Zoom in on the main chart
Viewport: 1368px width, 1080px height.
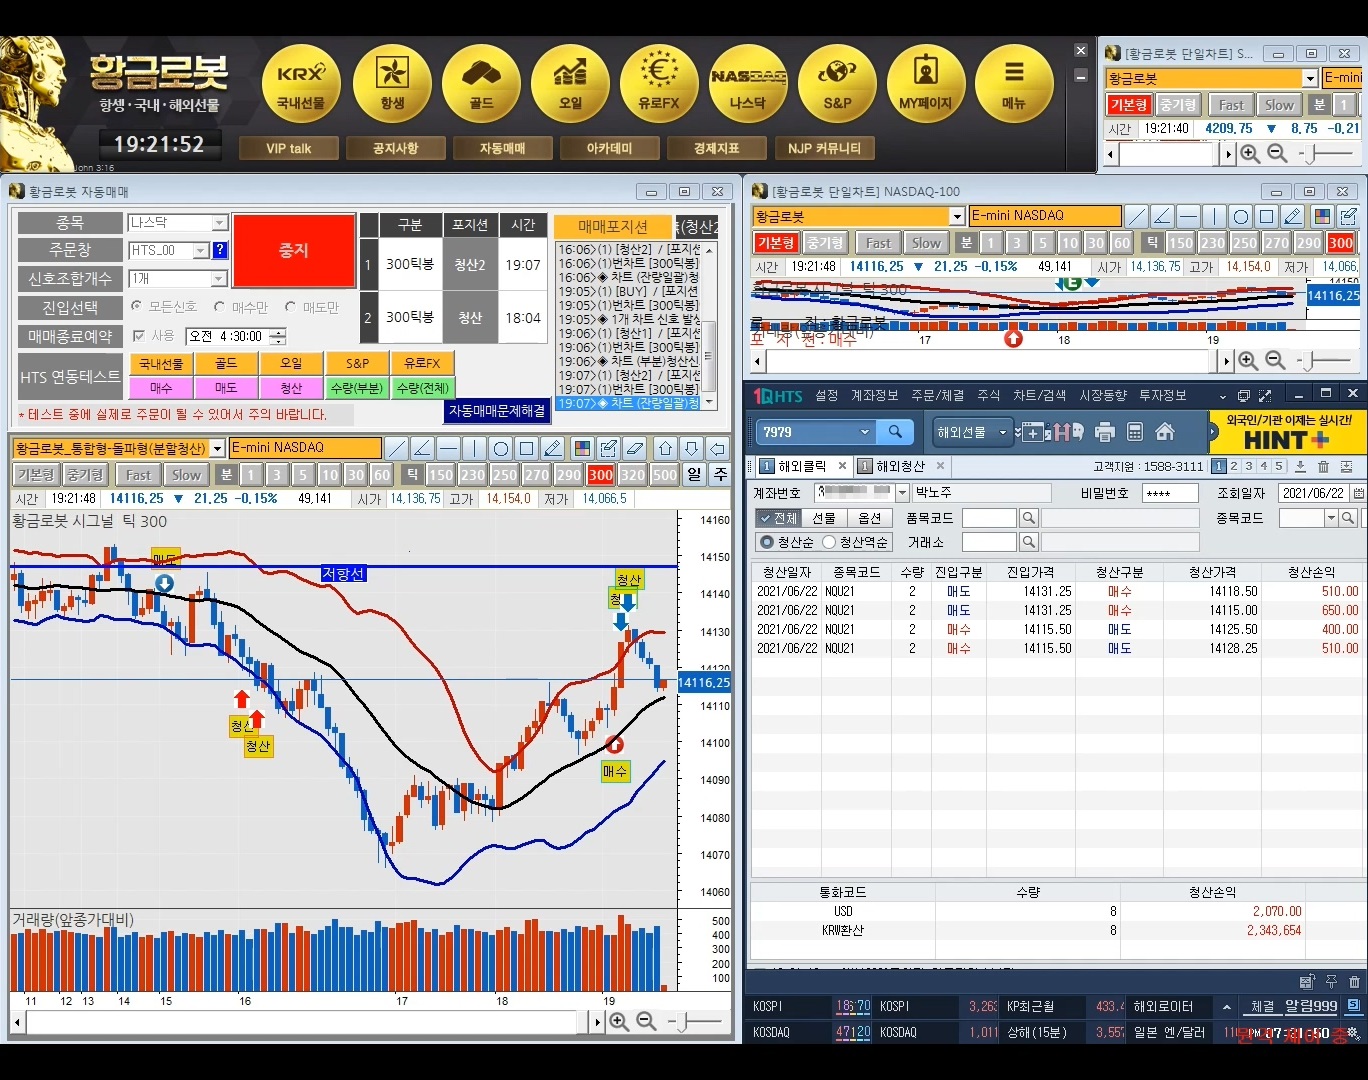point(619,1021)
